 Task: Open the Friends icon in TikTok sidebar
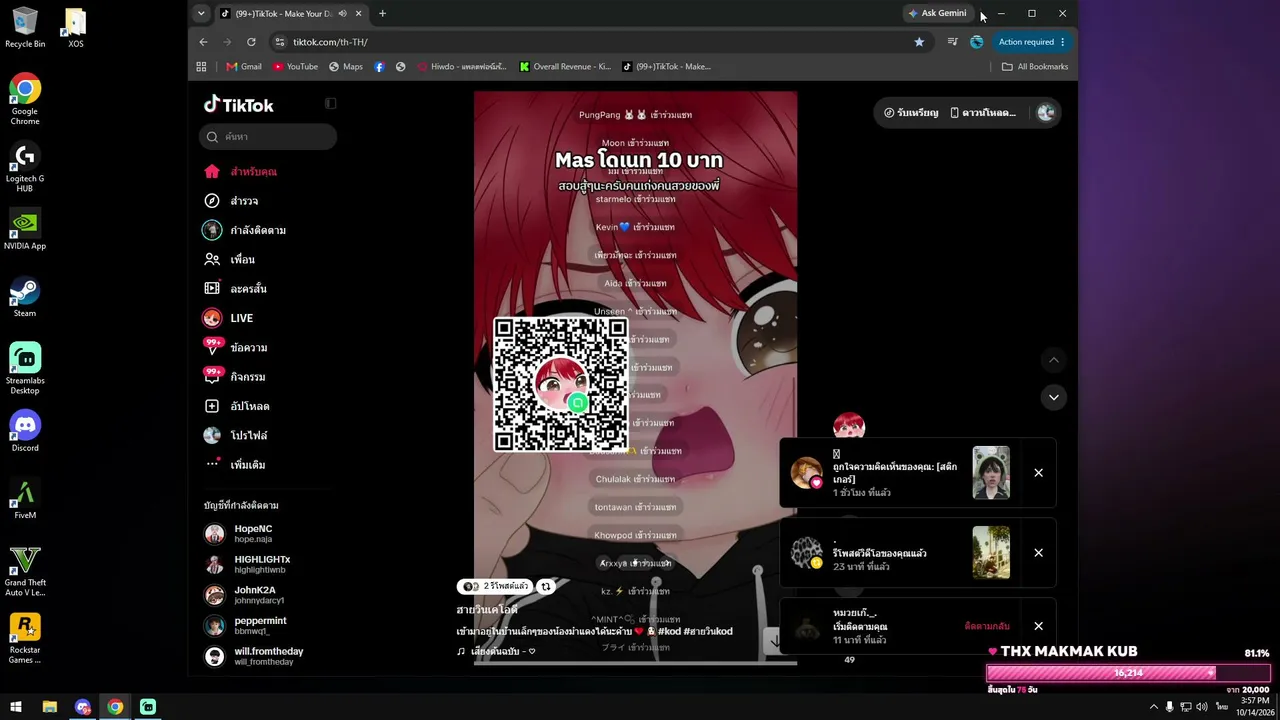(x=212, y=259)
